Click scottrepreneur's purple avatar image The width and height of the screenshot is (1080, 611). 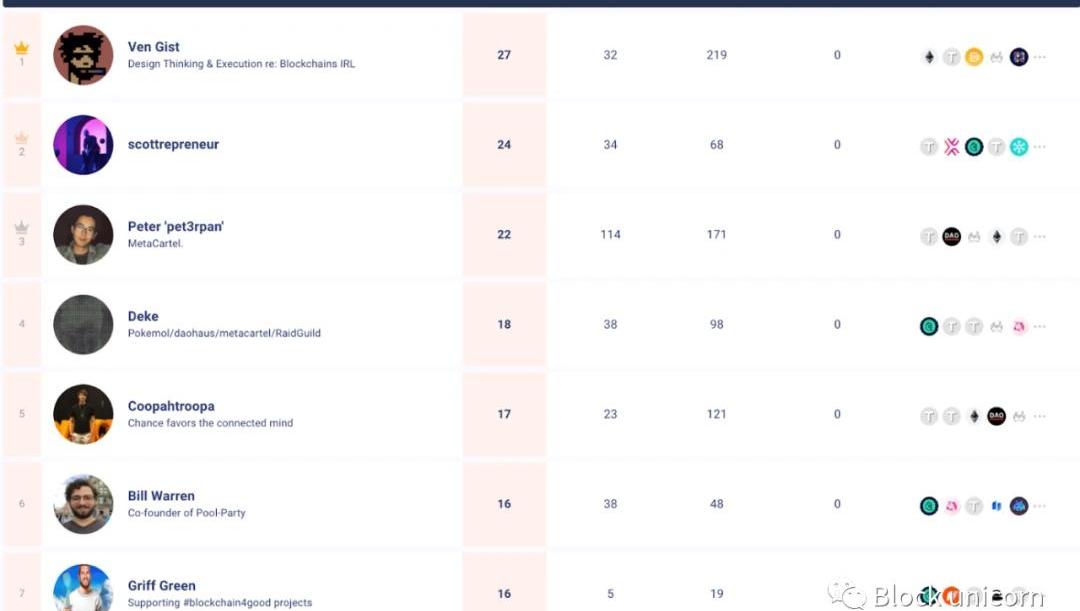pyautogui.click(x=83, y=145)
